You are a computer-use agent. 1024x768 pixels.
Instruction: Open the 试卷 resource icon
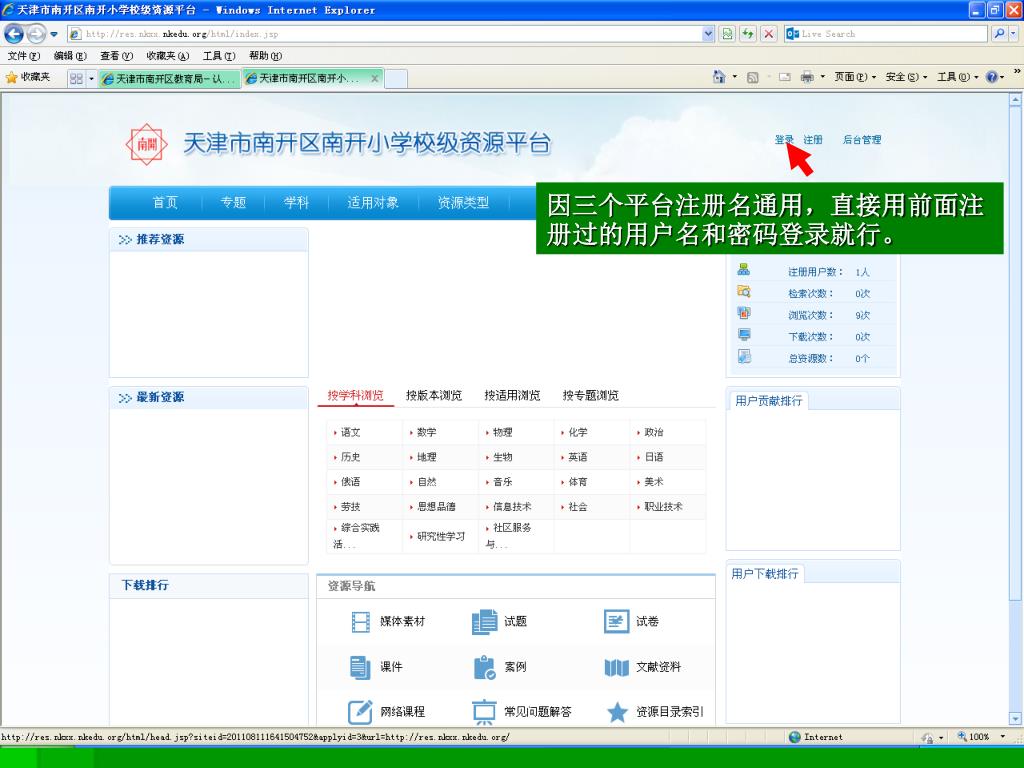click(617, 622)
